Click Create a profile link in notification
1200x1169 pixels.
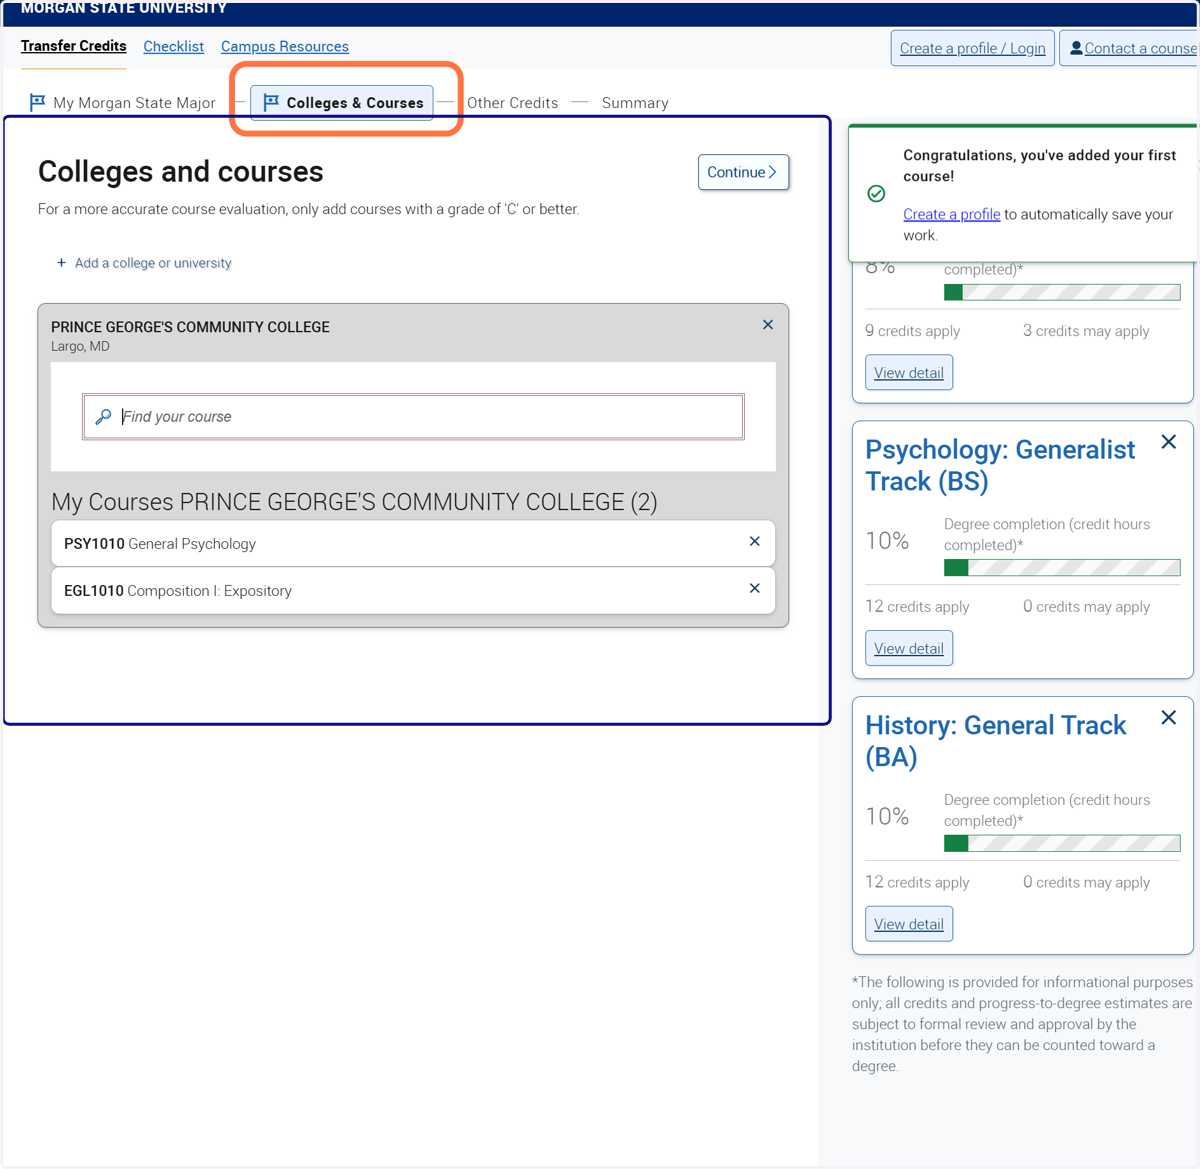pos(952,214)
